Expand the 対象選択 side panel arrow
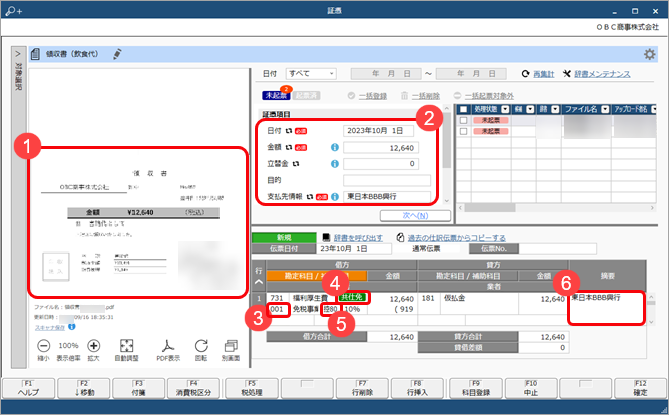Screen dimensions: 669x415 coord(18,54)
